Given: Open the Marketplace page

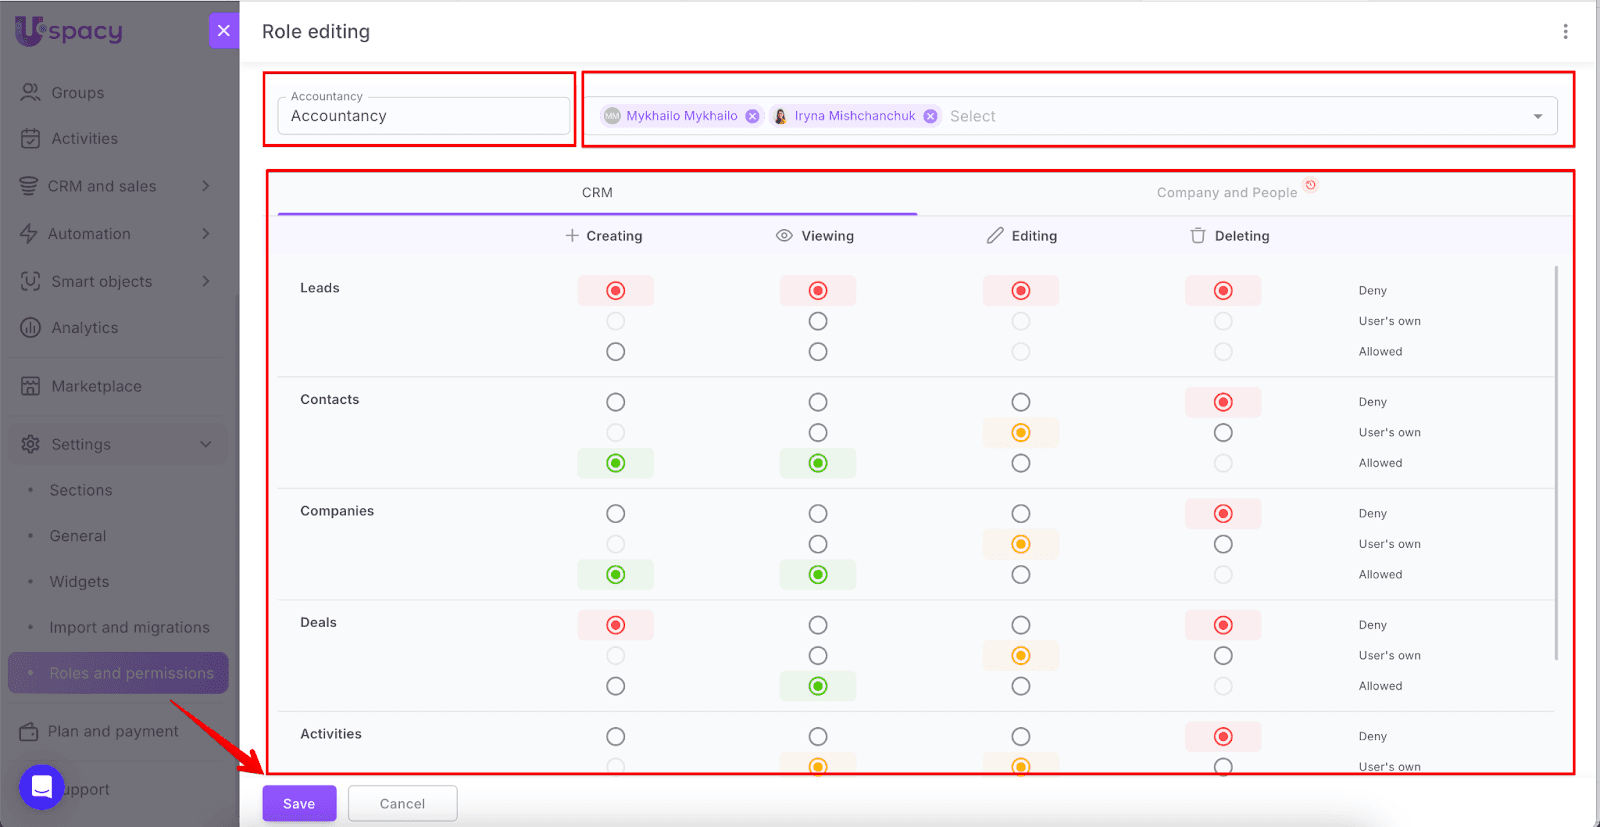Looking at the screenshot, I should point(96,386).
